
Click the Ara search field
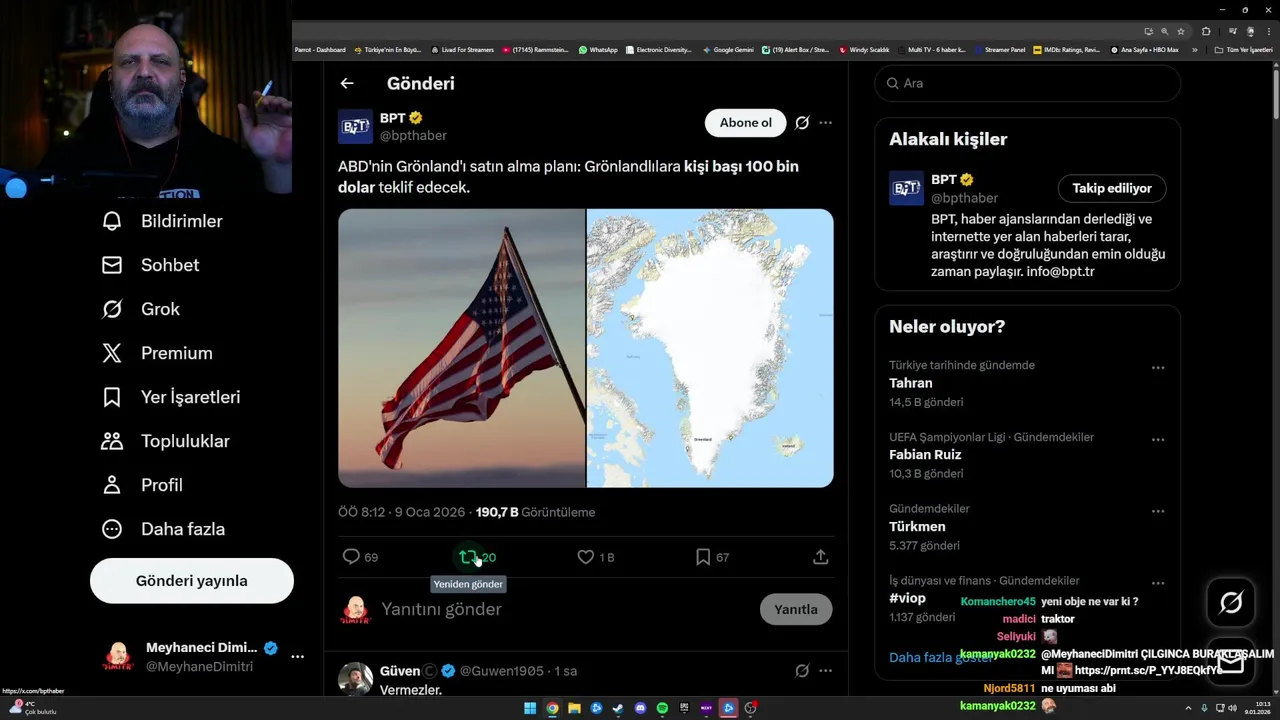pos(1028,83)
